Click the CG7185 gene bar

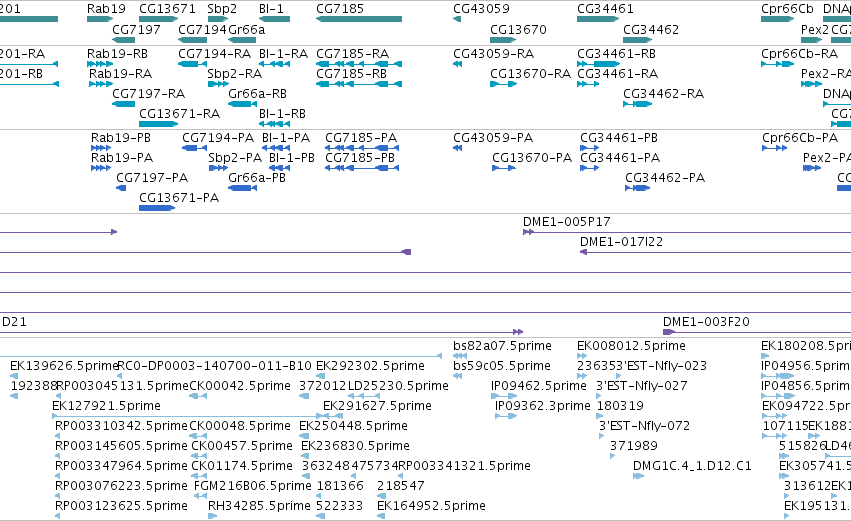coord(359,19)
